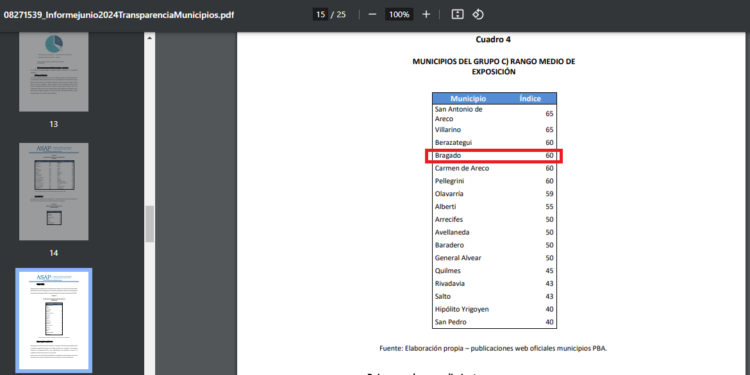
Task: Edit the current page number field showing 15
Action: tap(320, 14)
